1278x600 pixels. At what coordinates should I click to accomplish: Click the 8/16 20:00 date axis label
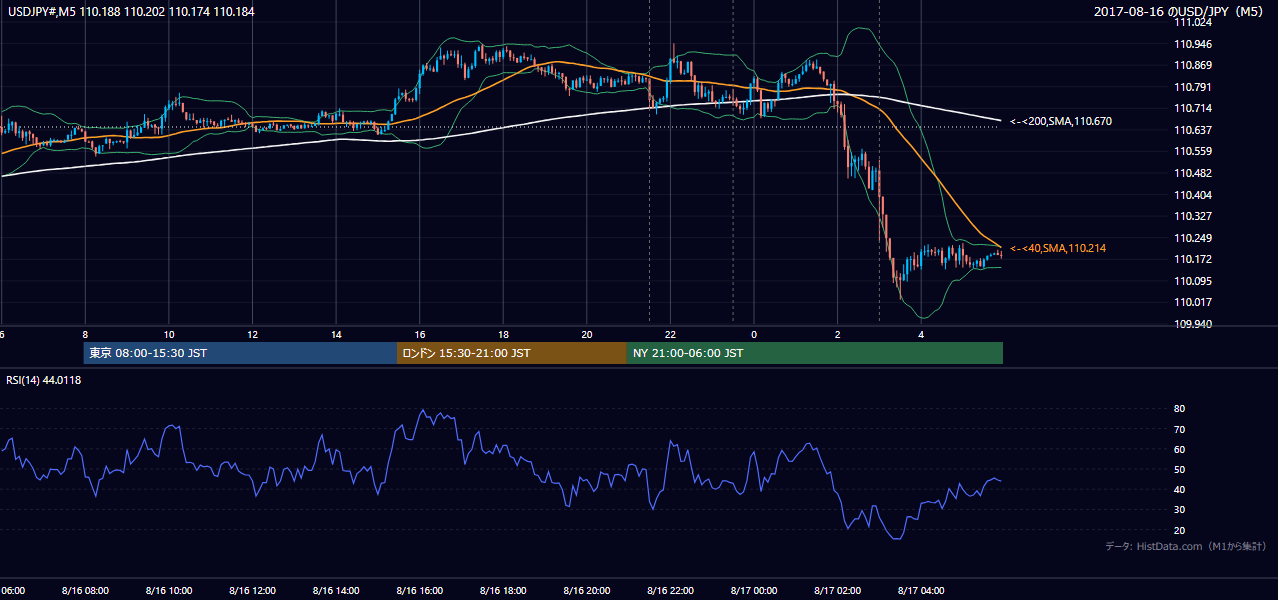tap(587, 591)
